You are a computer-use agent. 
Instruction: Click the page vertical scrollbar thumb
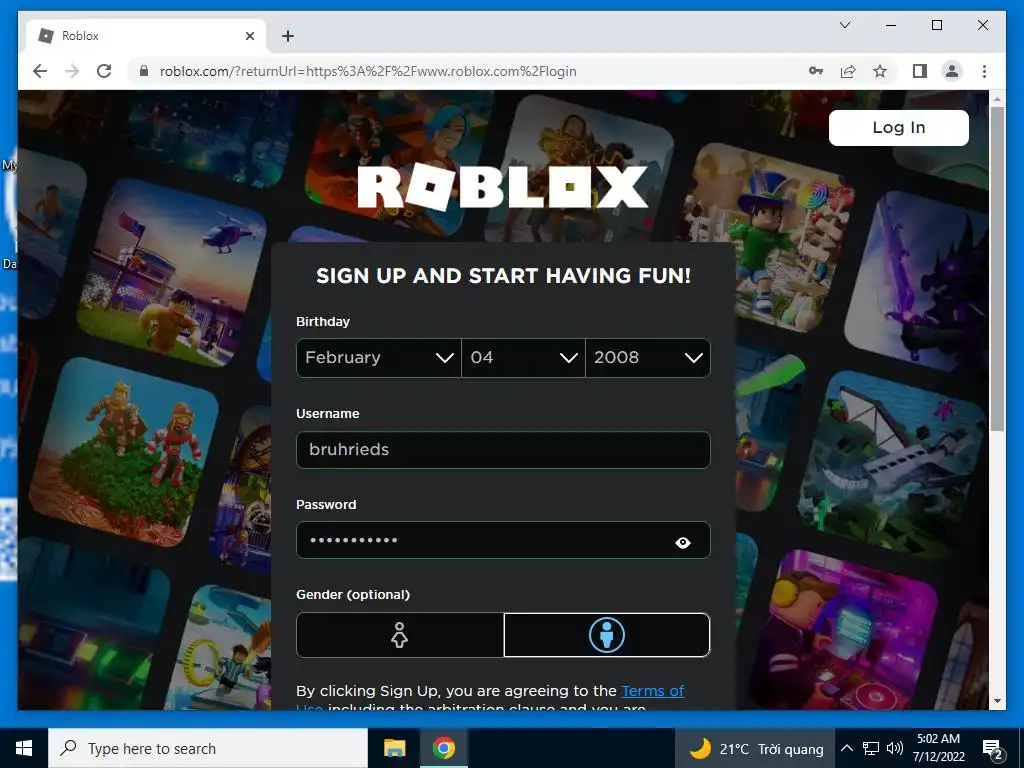[997, 268]
